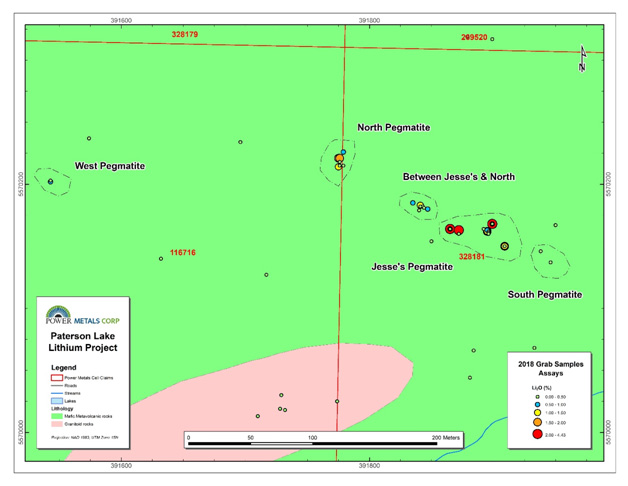The height and width of the screenshot is (486, 628).
Task: Click the Roads line legend symbol
Action: click(56, 385)
